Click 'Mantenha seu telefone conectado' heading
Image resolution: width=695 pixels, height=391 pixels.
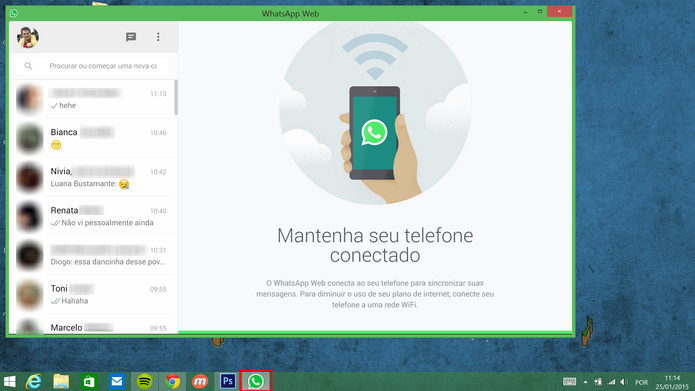pyautogui.click(x=375, y=245)
